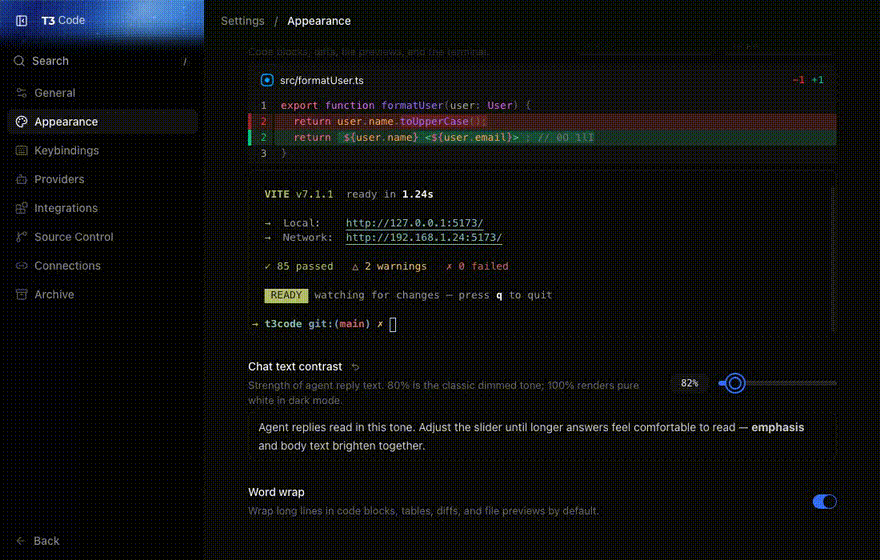Screen dimensions: 880x560
Task: Click the terminal prompt cursor
Action: (393, 324)
